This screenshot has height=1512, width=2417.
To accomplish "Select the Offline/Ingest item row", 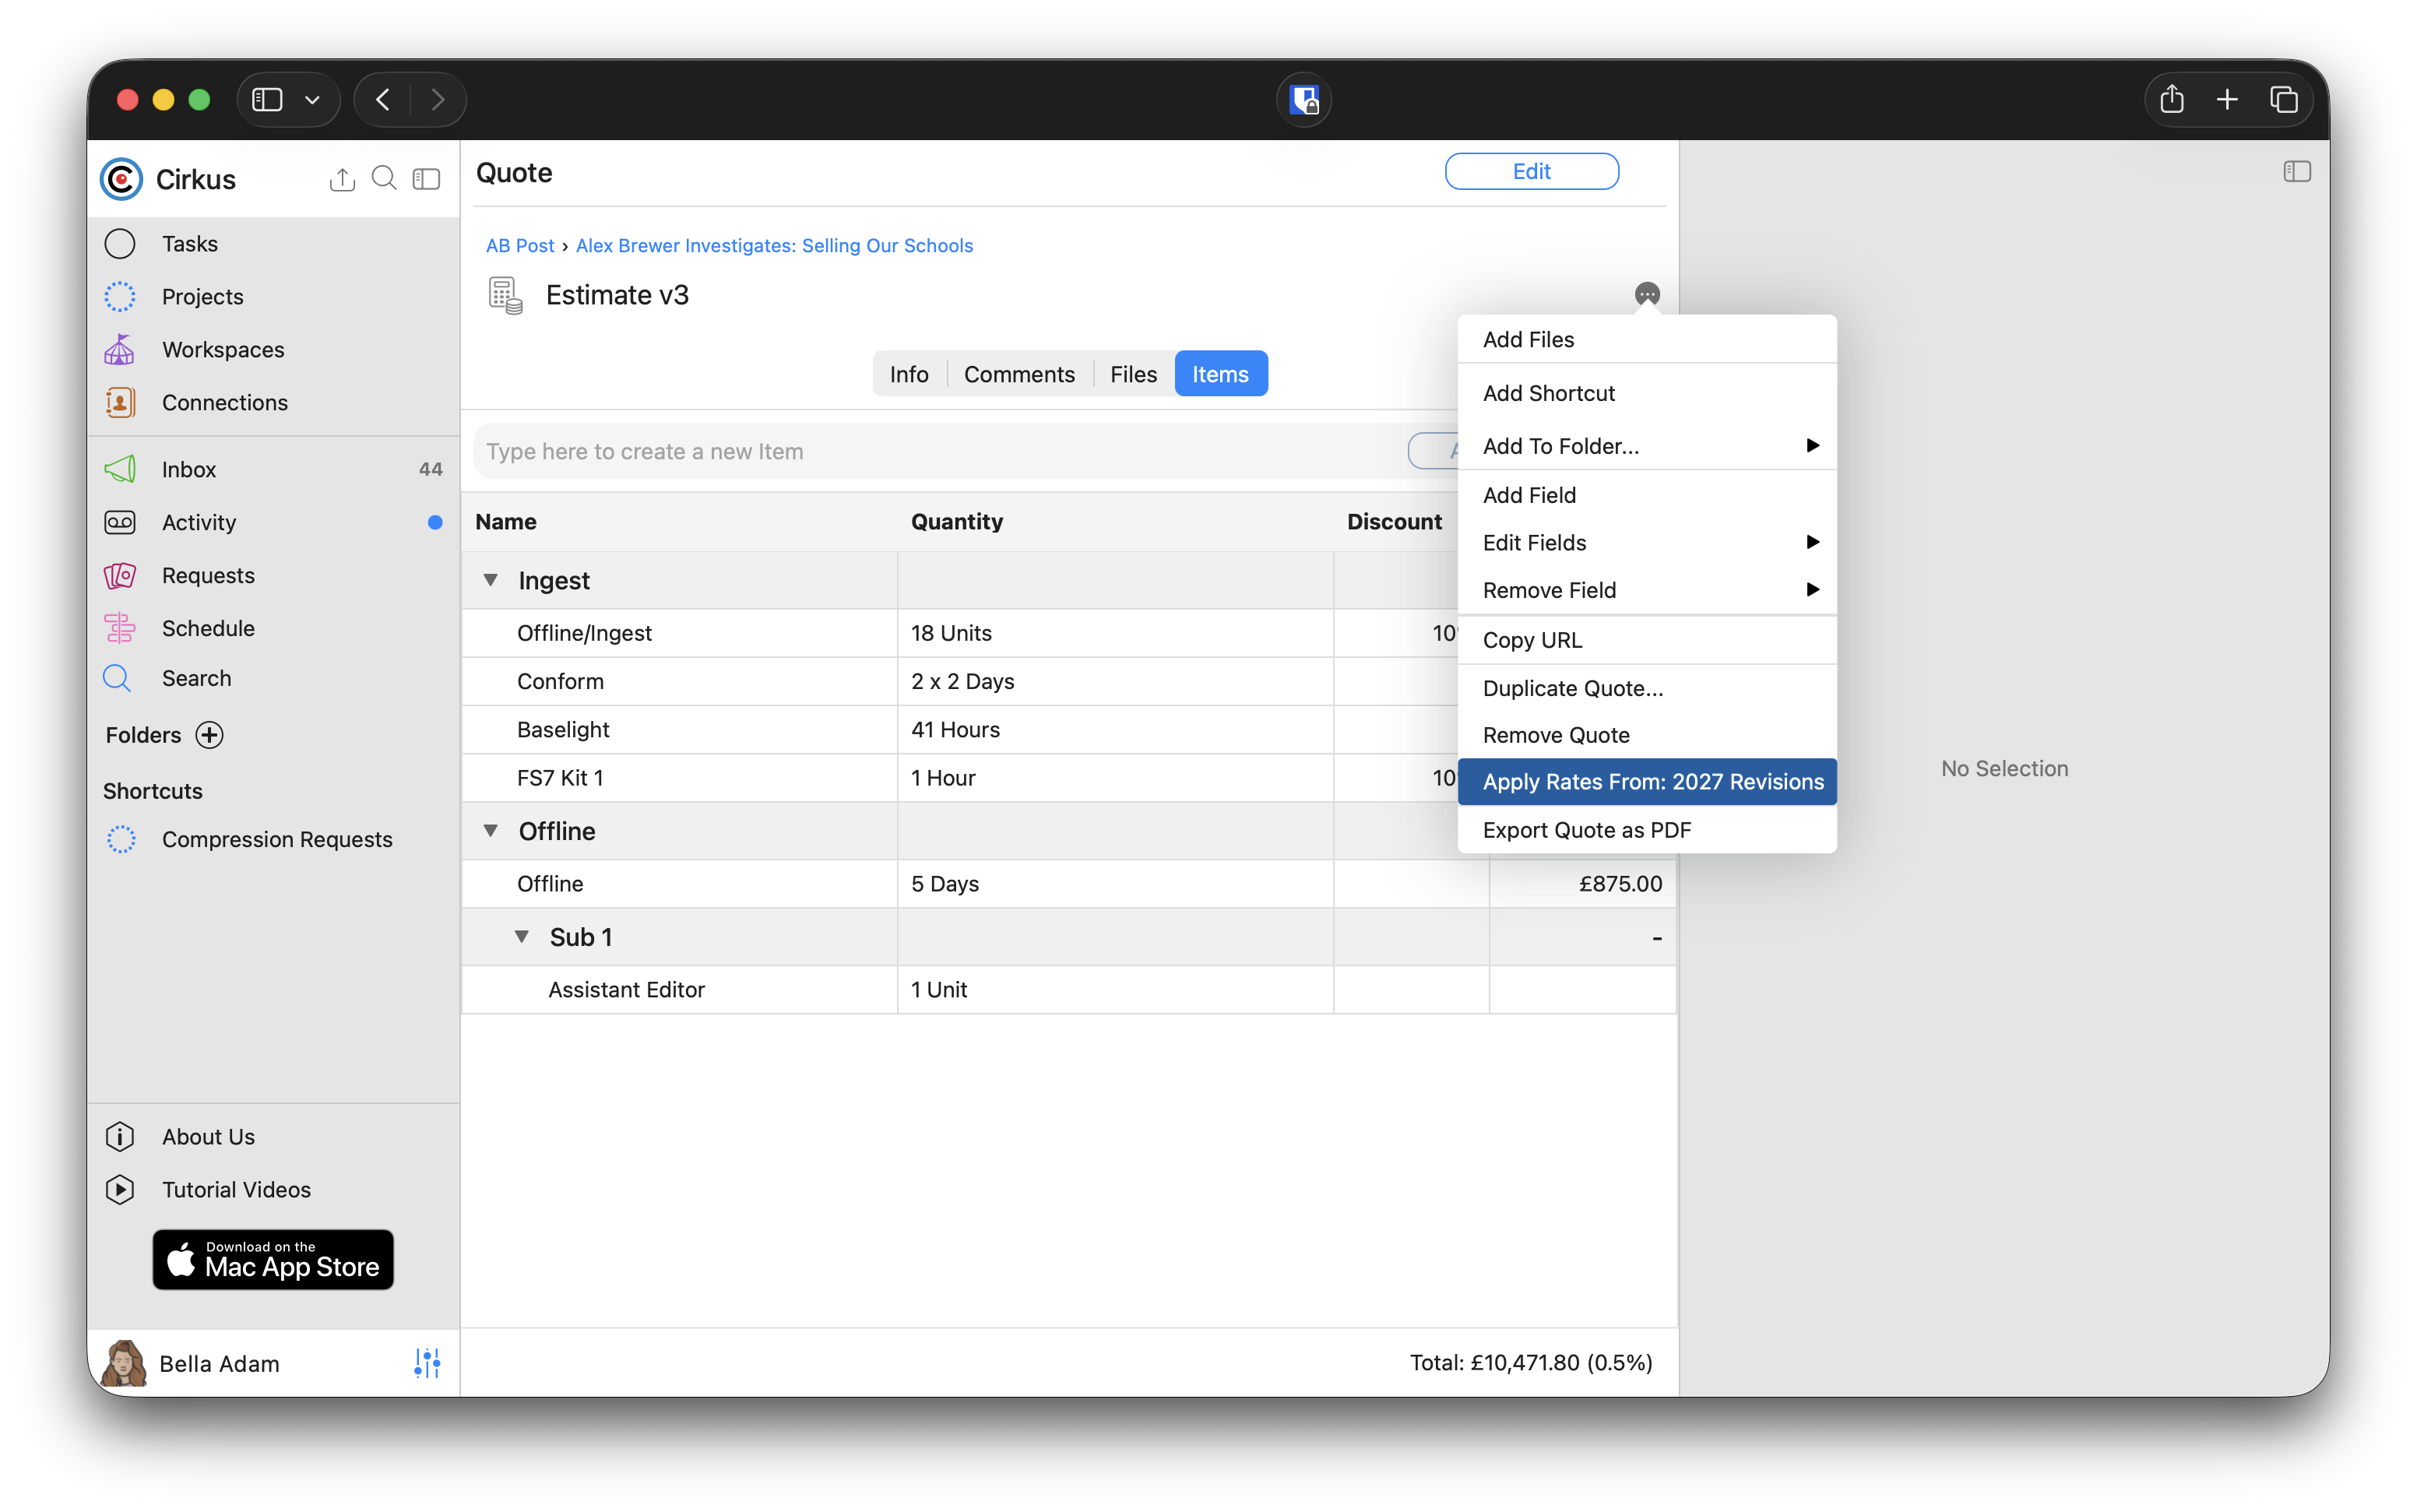I will pos(1069,633).
